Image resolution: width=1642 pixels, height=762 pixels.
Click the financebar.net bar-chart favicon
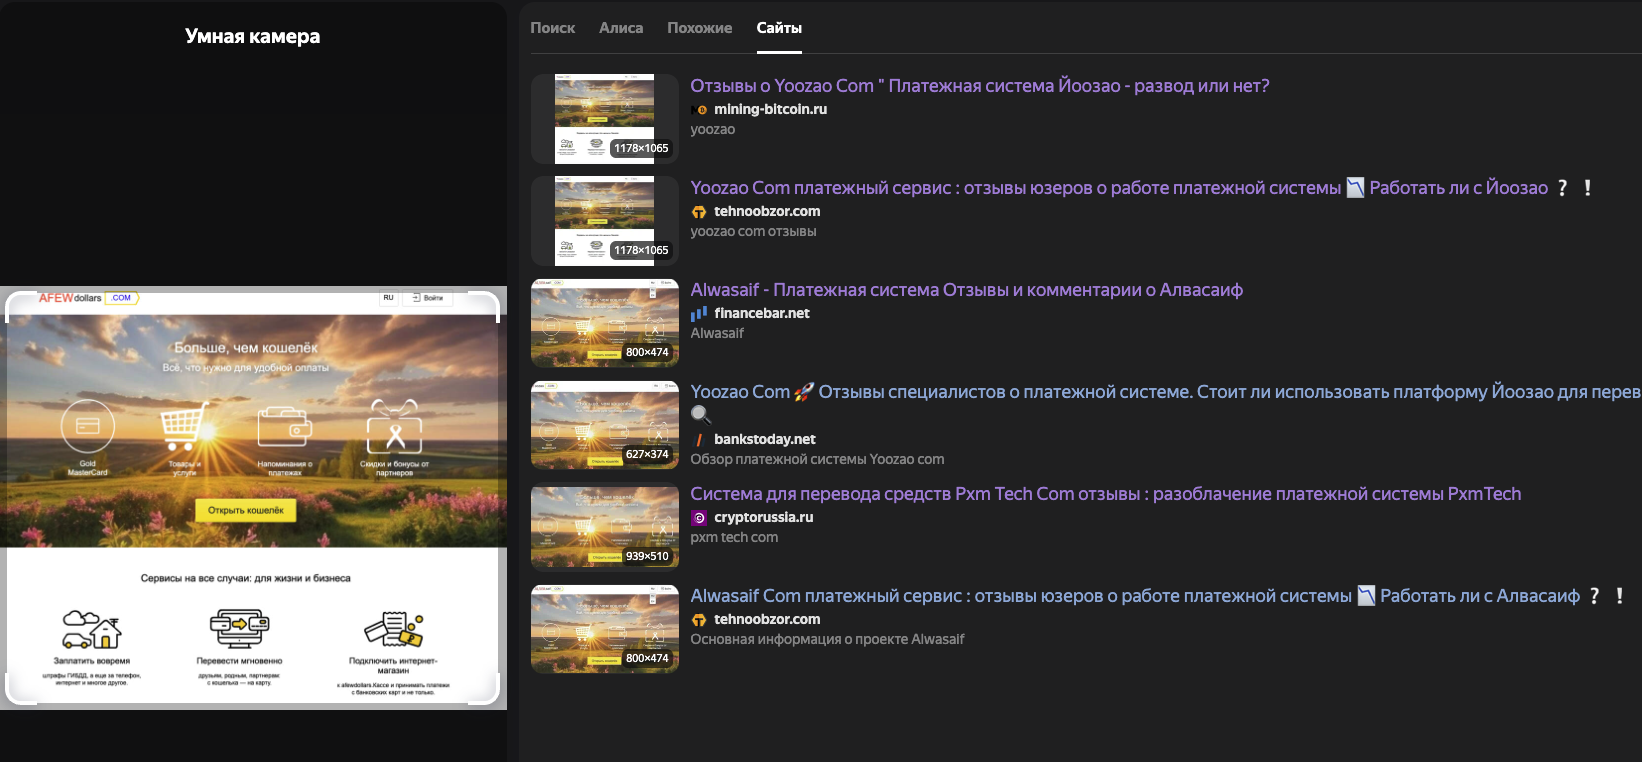pos(699,314)
